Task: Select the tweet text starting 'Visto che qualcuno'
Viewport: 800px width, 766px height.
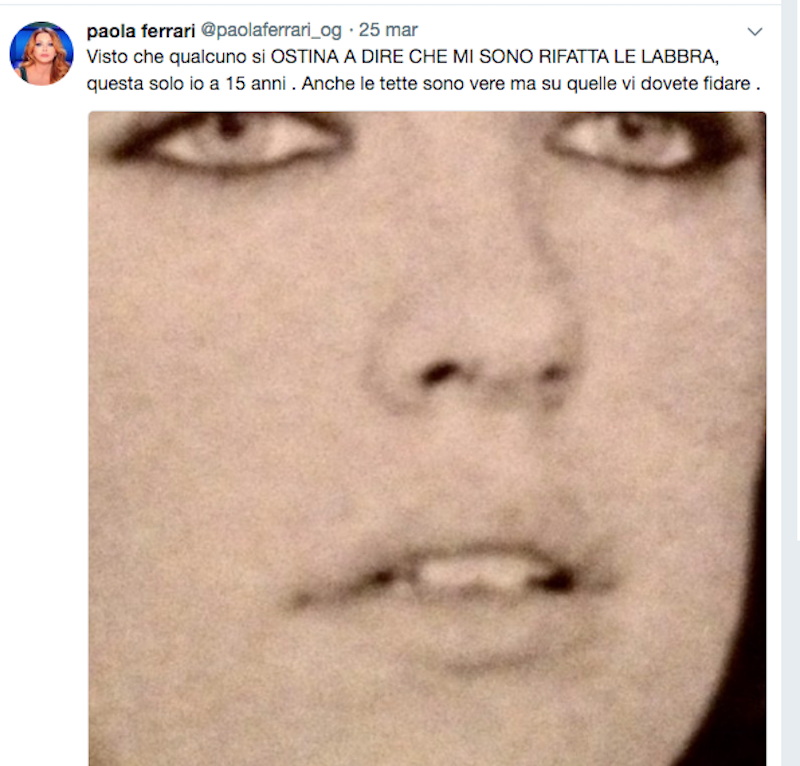Action: (x=423, y=70)
